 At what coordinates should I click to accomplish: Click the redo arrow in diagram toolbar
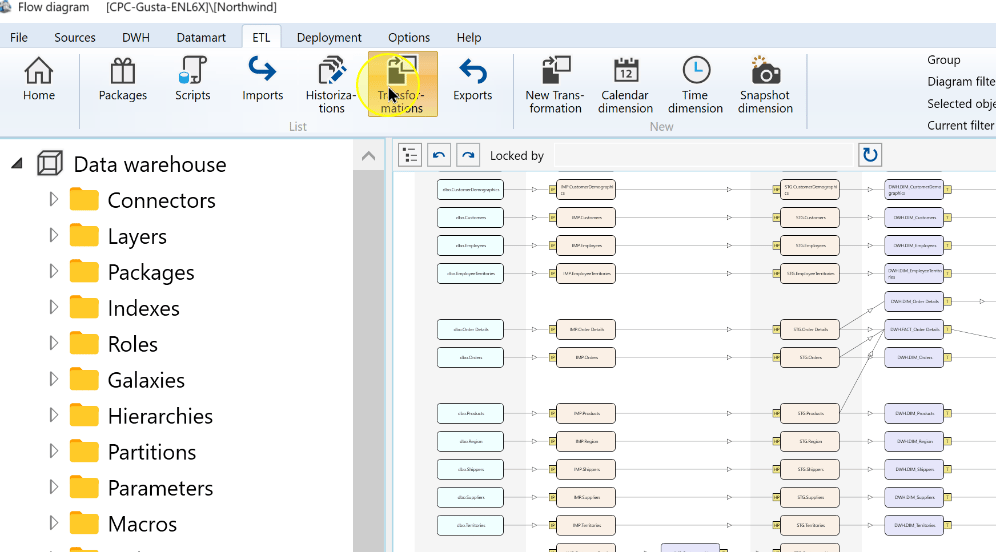tap(468, 155)
